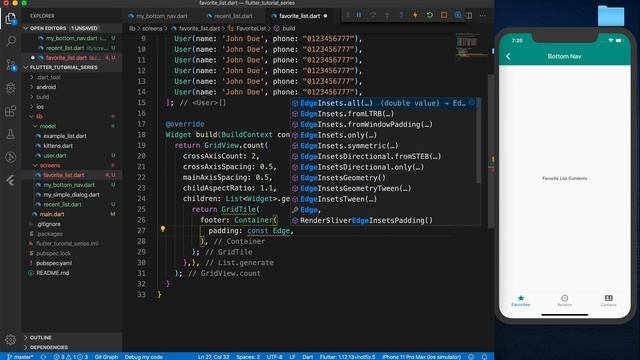This screenshot has height=360, width=640.
Task: Choose EdgeInsets.all suggestion
Action: pyautogui.click(x=384, y=103)
